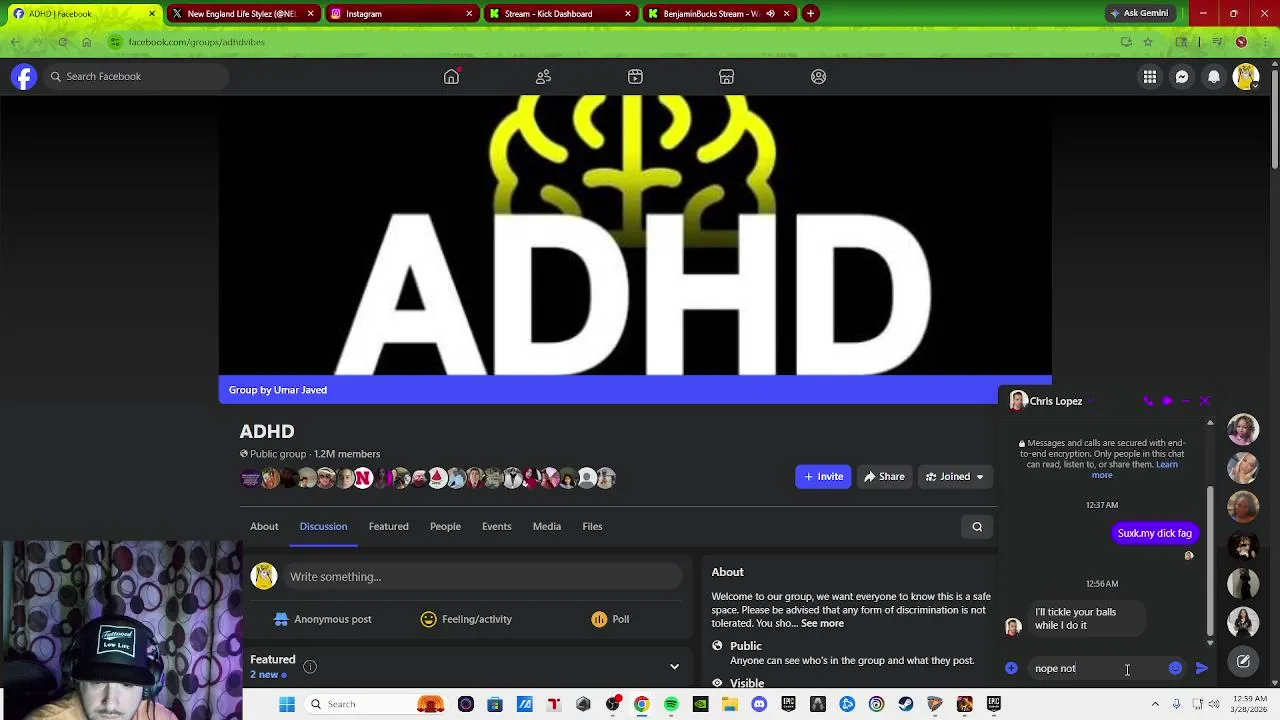The image size is (1280, 720).
Task: Switch to the Stream - Kick Dashboard tab
Action: [x=558, y=14]
